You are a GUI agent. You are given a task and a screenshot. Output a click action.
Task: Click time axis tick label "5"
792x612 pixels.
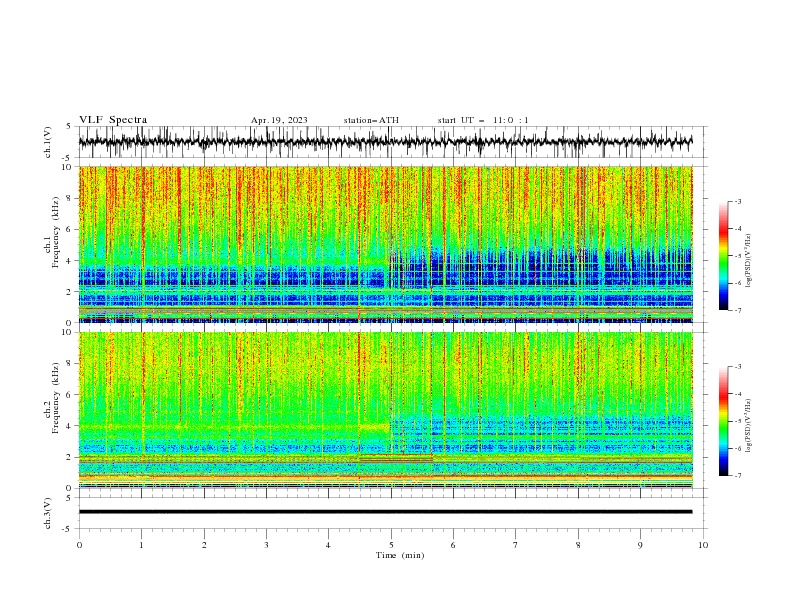click(x=391, y=545)
